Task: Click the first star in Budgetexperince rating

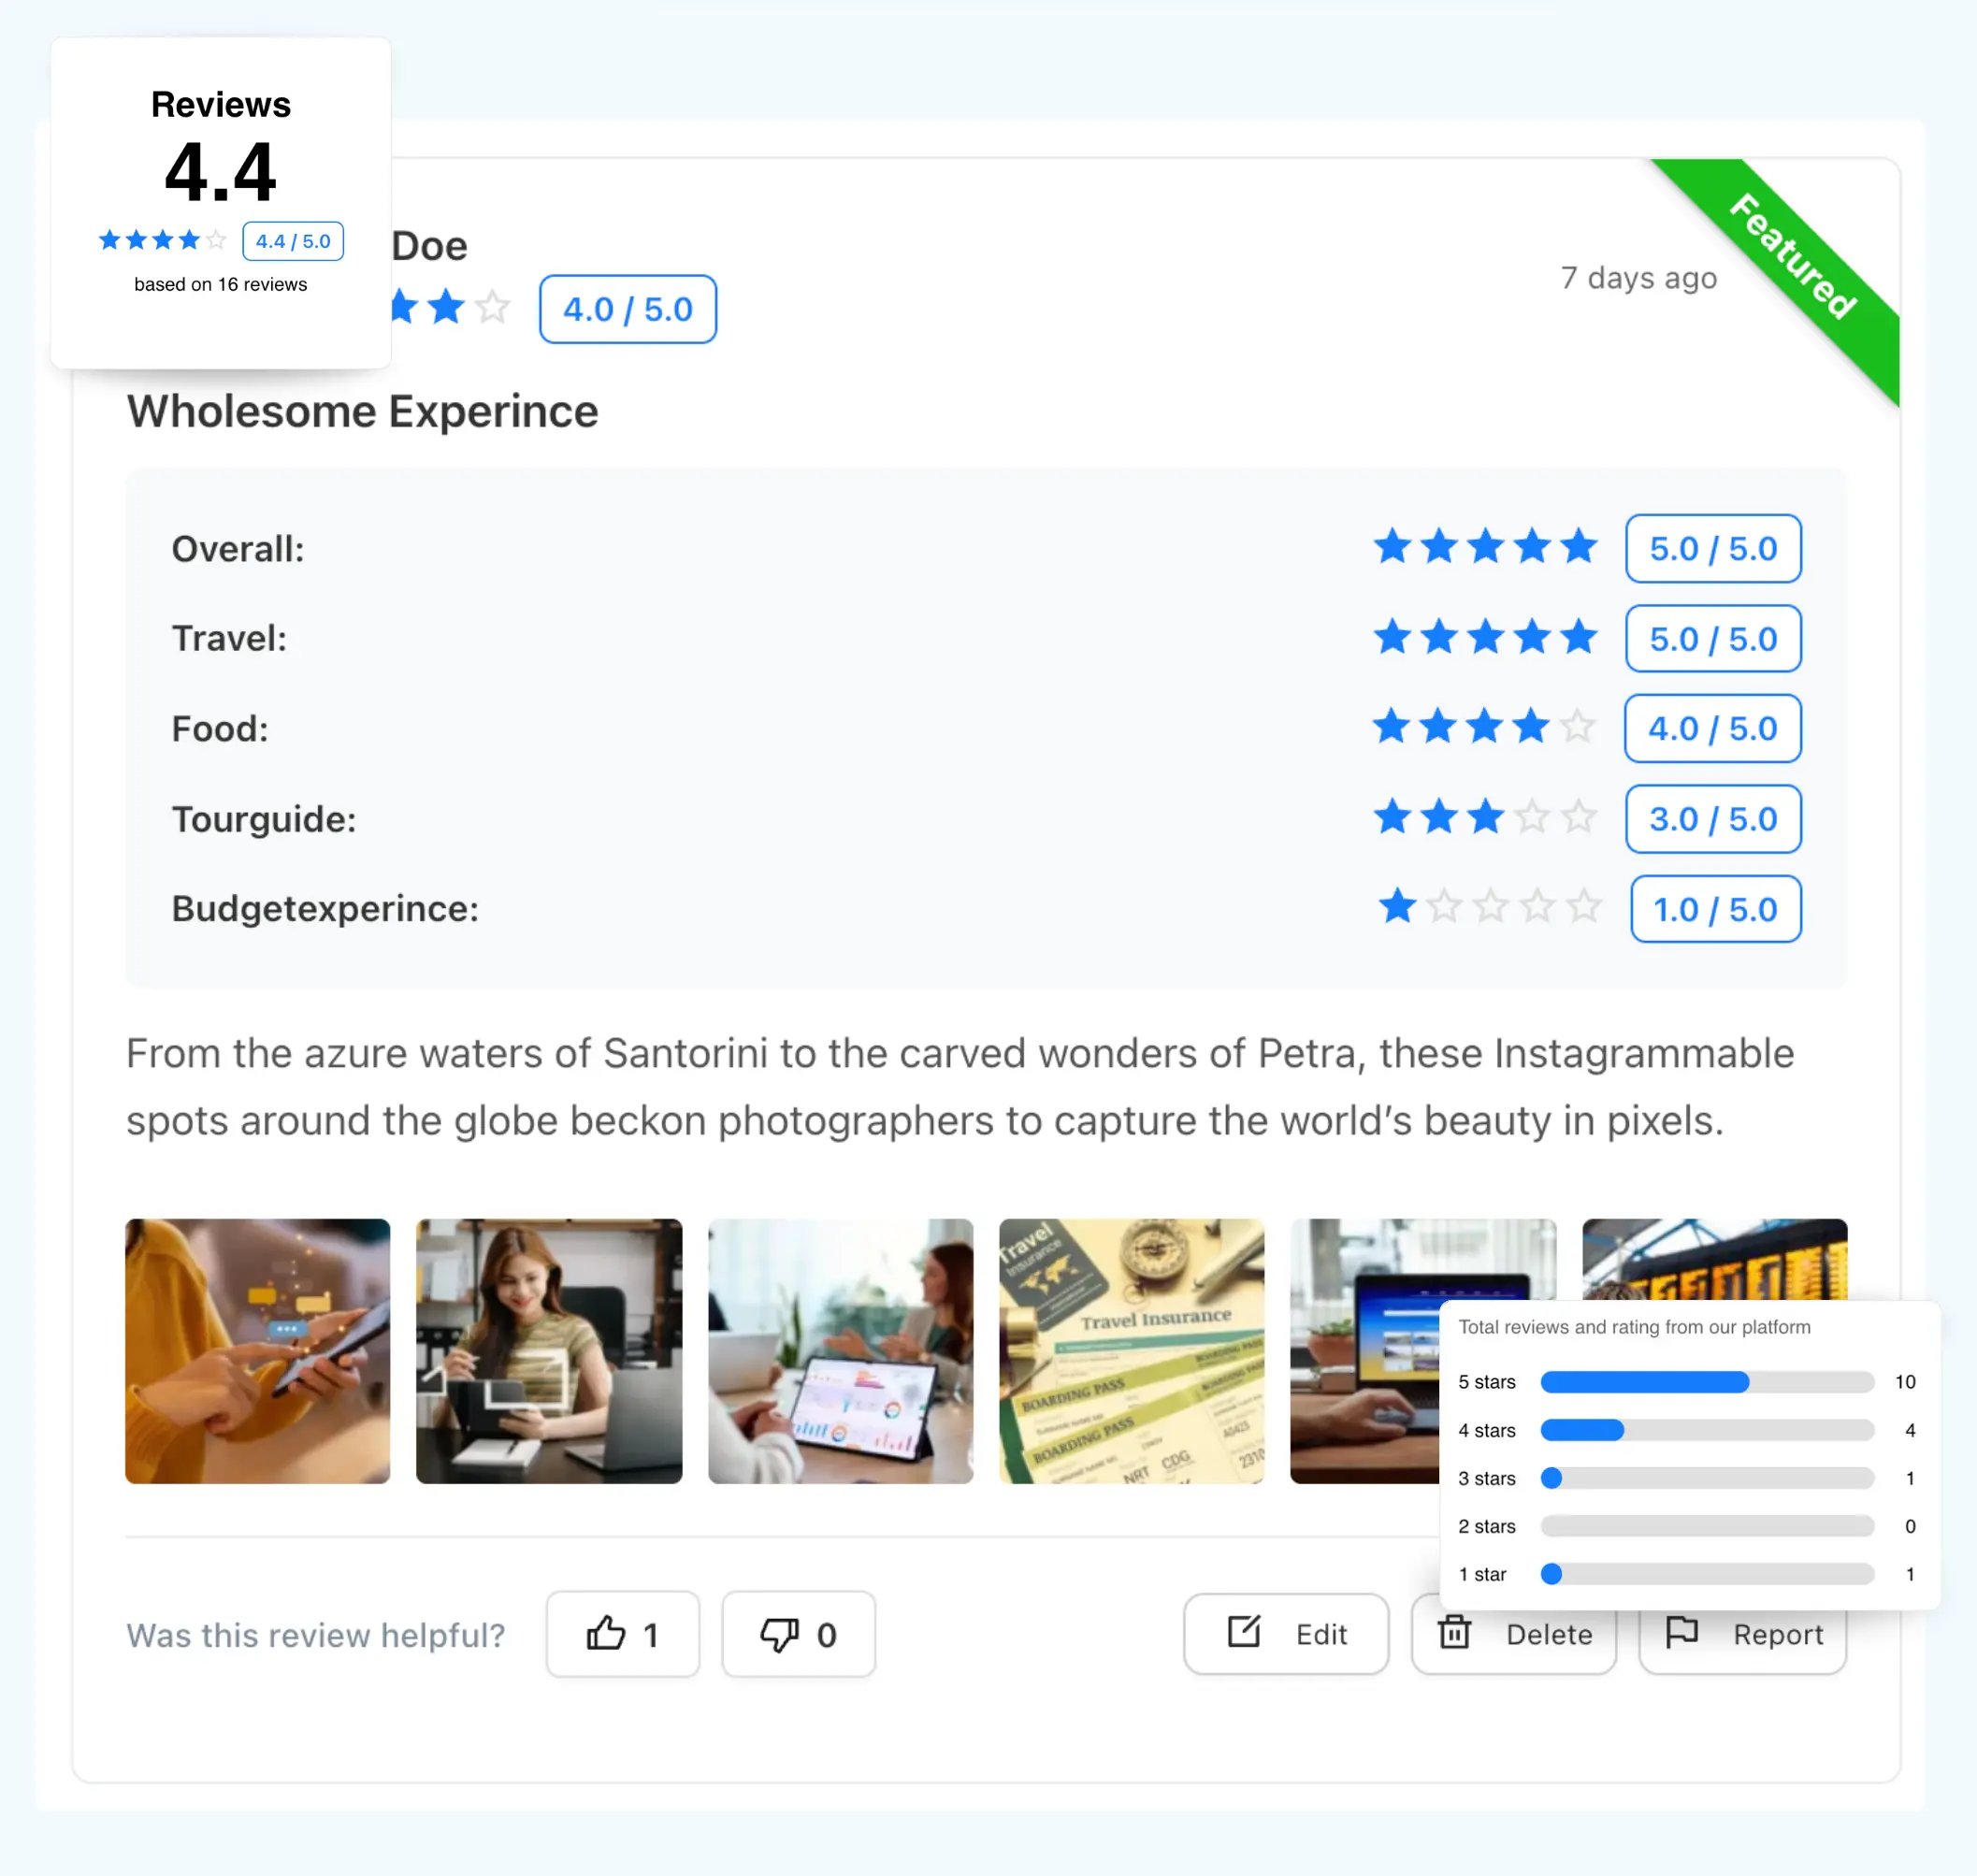Action: point(1397,907)
